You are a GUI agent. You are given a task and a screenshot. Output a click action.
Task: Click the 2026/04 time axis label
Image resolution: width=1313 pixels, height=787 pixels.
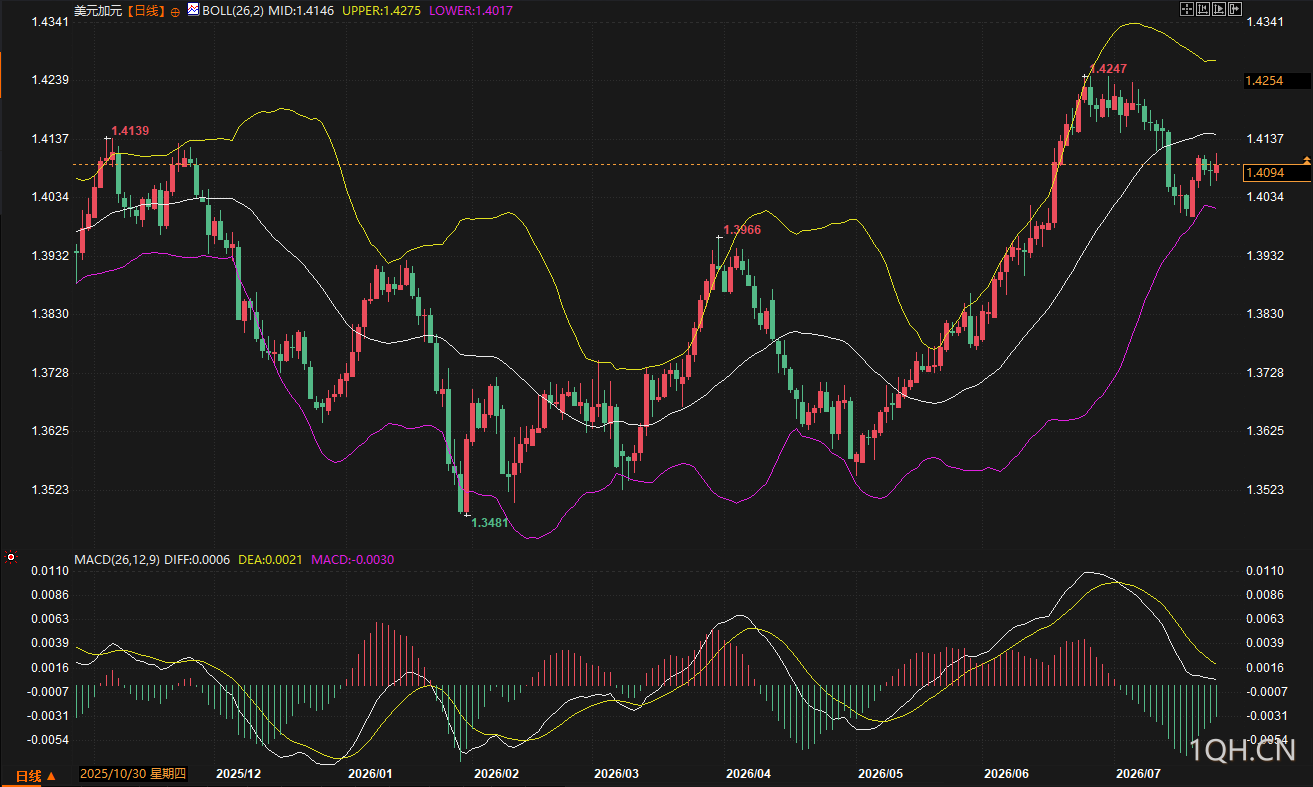748,774
